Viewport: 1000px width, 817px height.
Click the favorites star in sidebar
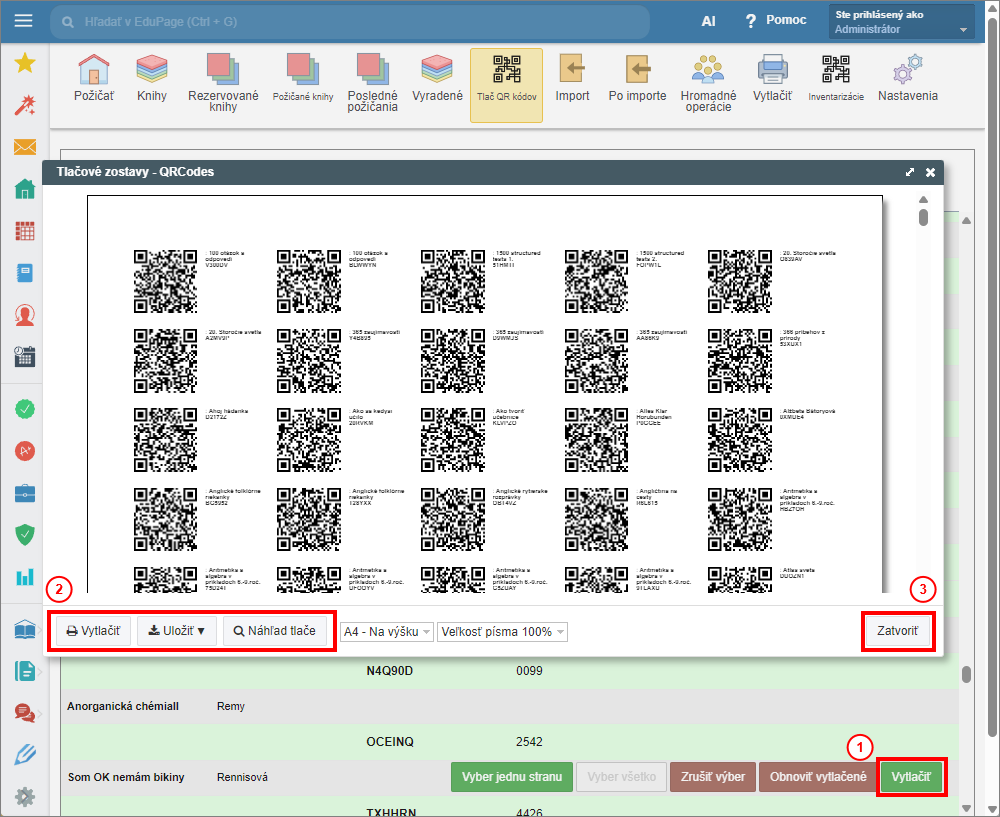[25, 64]
